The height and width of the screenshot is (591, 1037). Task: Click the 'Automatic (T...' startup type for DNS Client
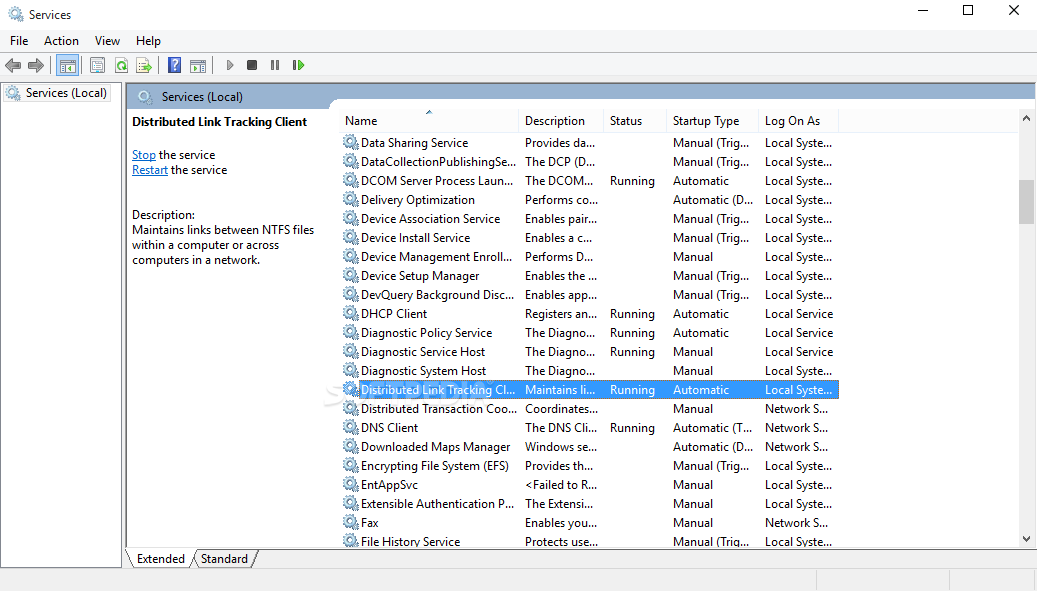(712, 428)
